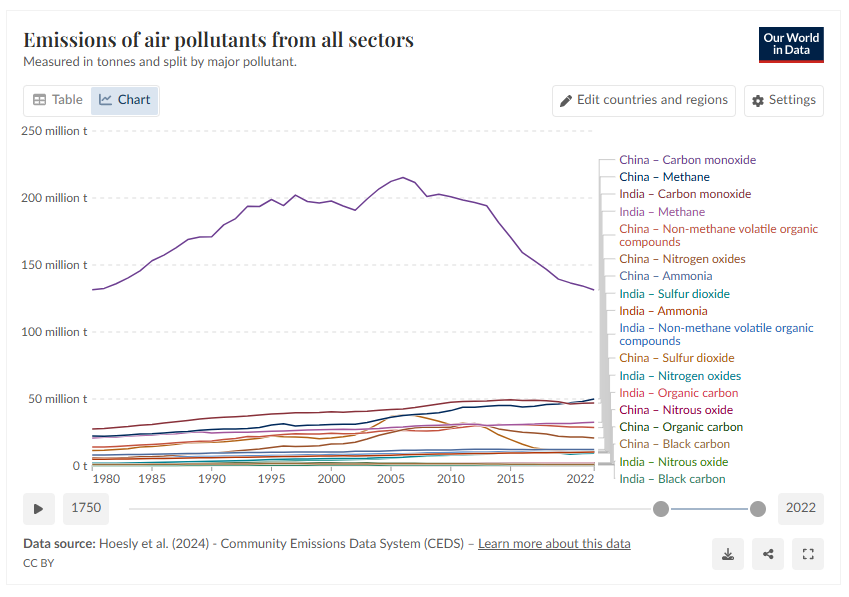This screenshot has height=597, width=849.
Task: Click the right handle of the time slider
Action: coord(758,509)
